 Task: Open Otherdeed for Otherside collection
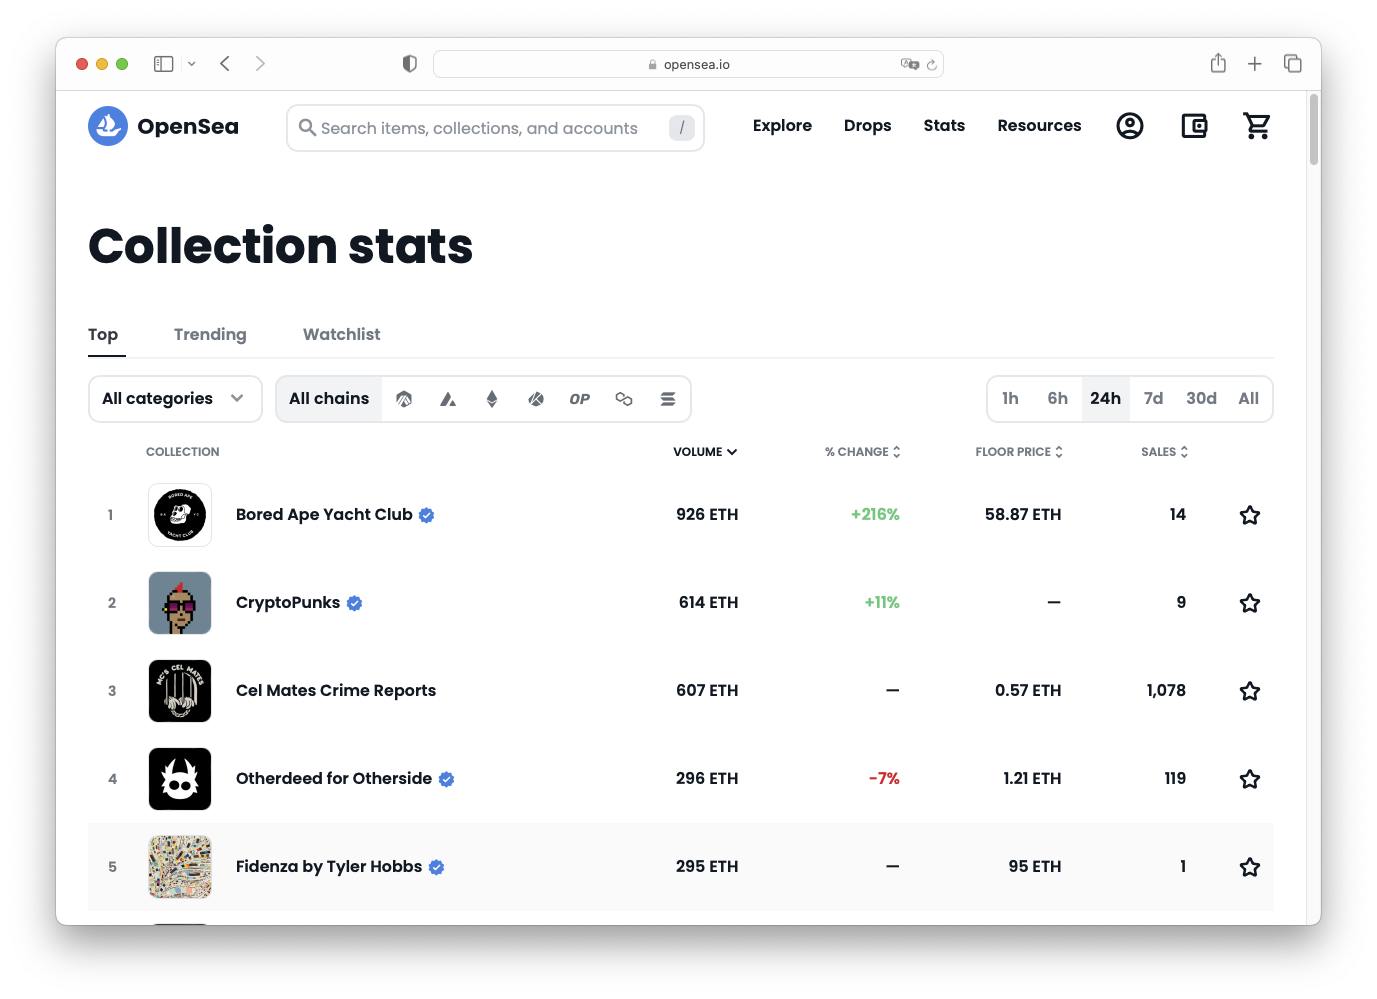(334, 779)
